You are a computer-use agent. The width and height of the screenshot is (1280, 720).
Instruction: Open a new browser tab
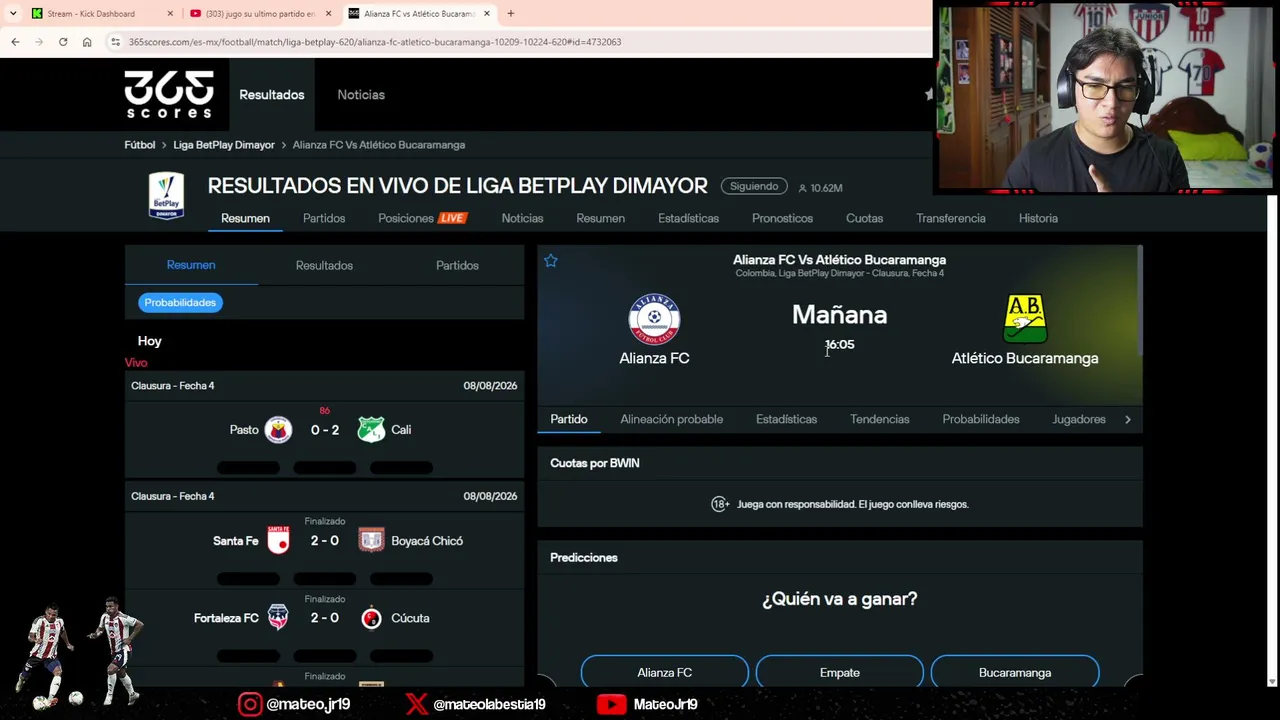(x=510, y=14)
